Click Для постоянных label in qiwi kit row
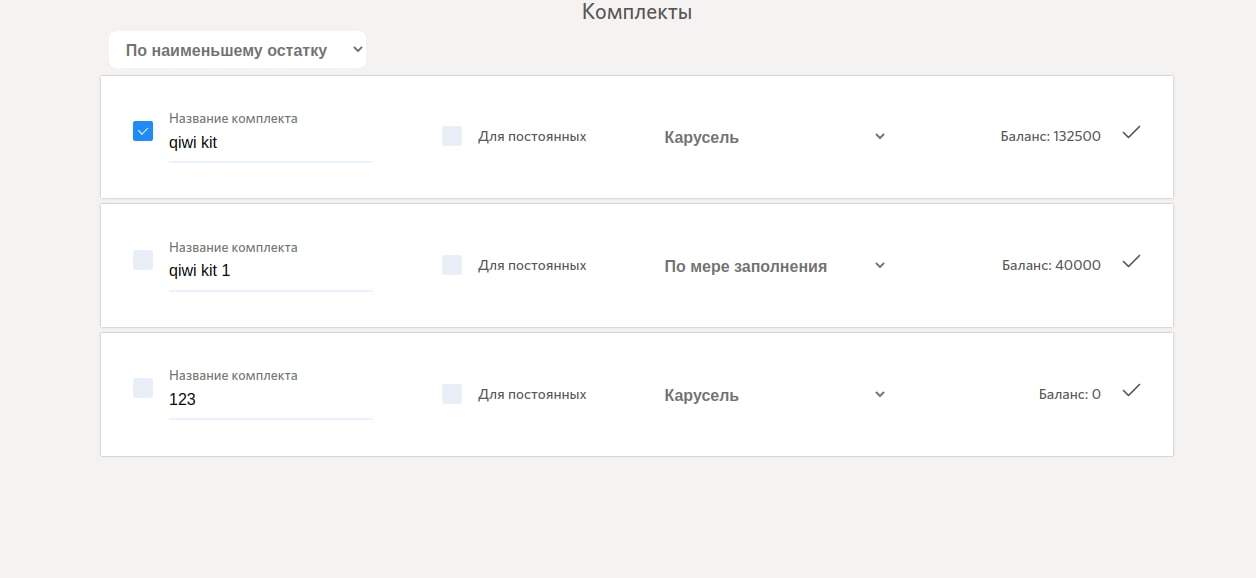Screen dimensions: 1256x578 pos(532,136)
